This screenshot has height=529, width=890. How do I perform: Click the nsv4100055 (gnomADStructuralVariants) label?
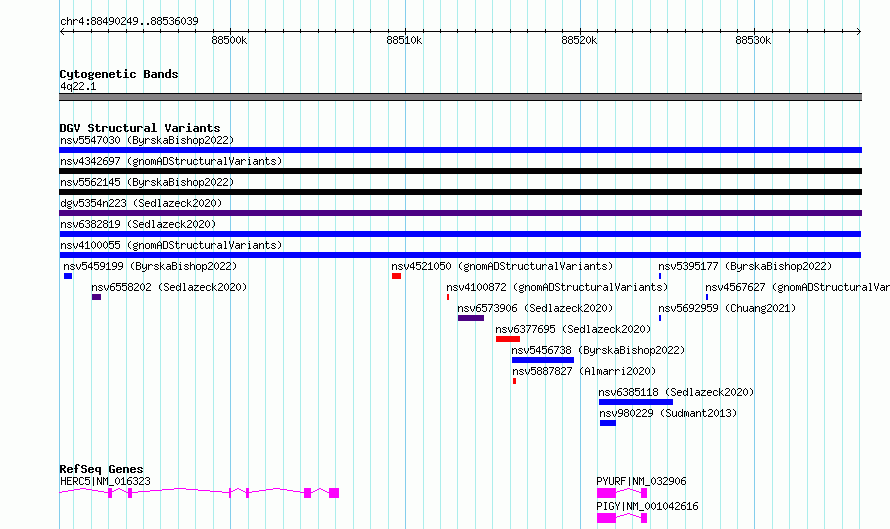click(x=171, y=245)
